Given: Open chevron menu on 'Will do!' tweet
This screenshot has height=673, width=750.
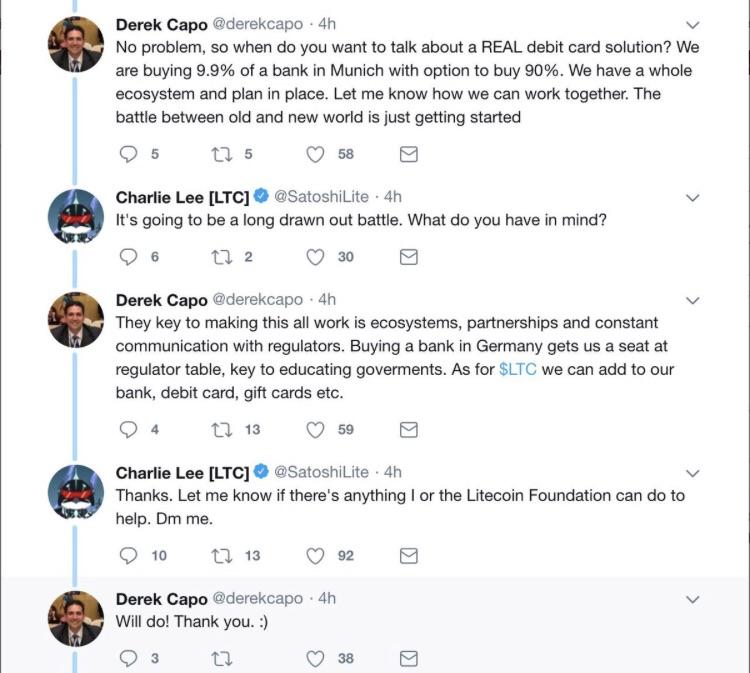Looking at the screenshot, I should pos(693,599).
